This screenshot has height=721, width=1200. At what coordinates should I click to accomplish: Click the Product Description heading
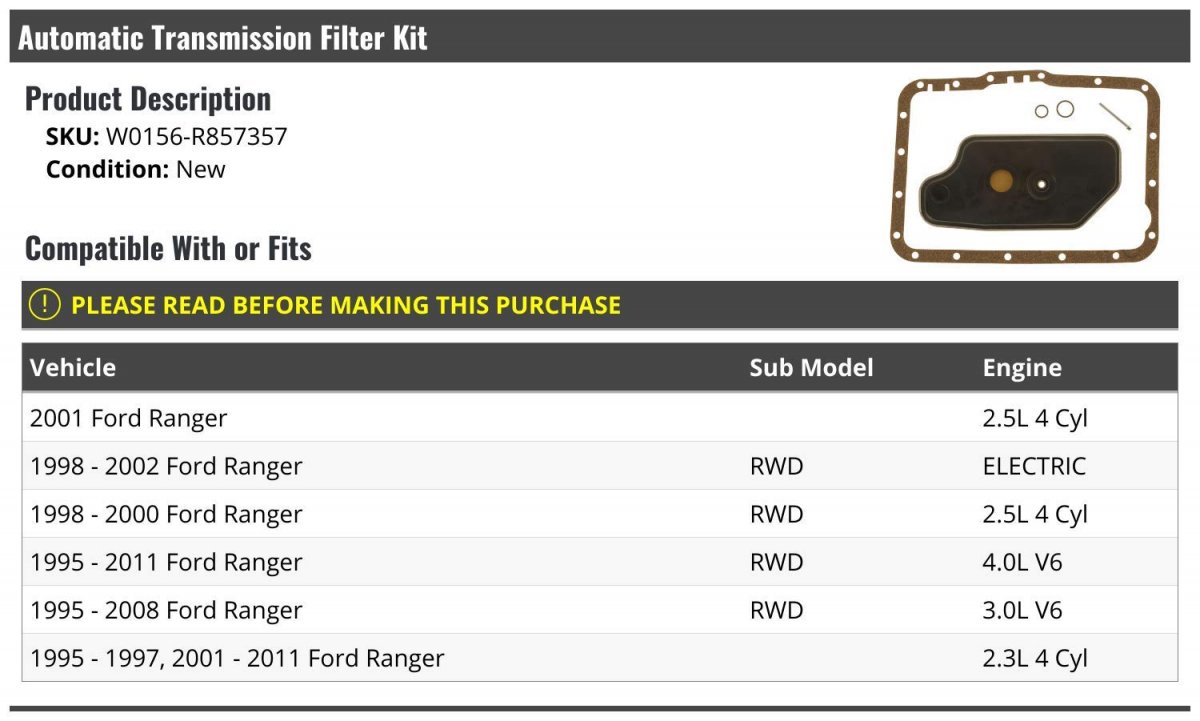148,98
